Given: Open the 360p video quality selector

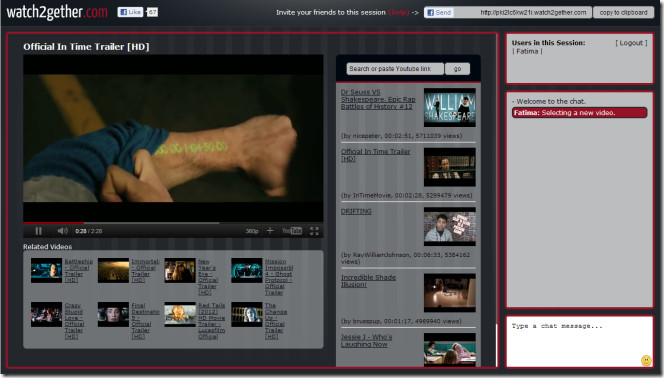Looking at the screenshot, I should 252,231.
